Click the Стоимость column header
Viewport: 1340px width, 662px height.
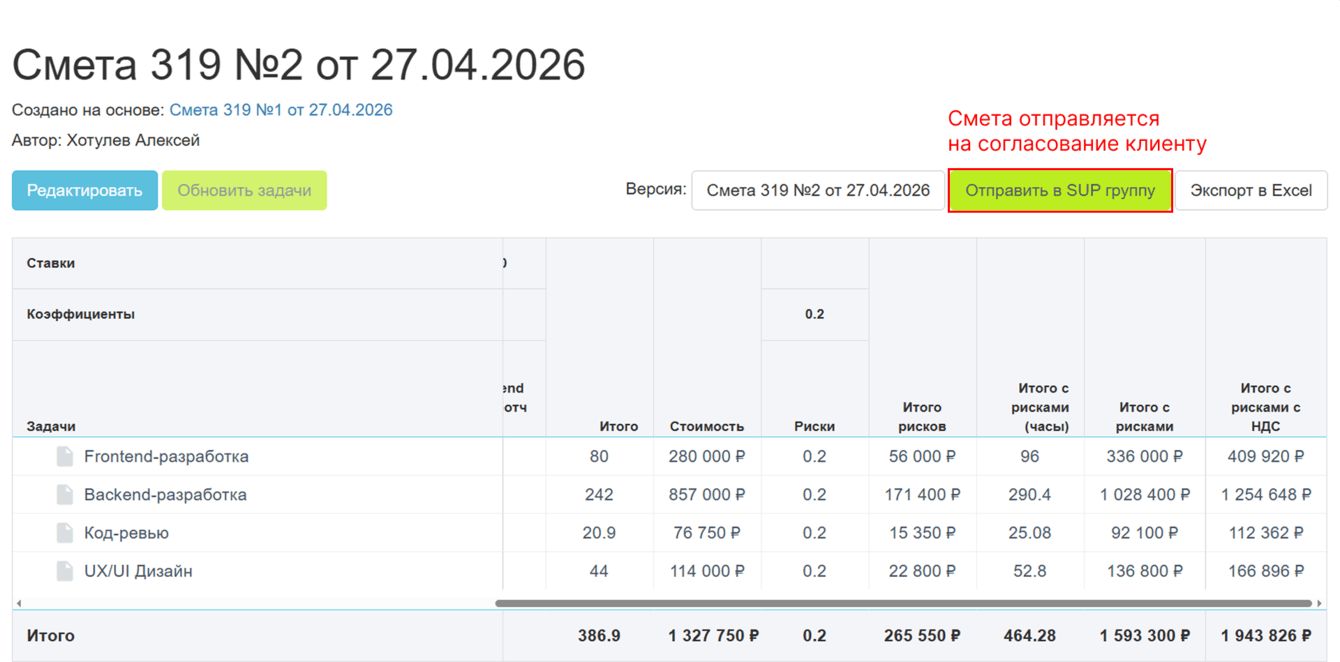pyautogui.click(x=707, y=426)
